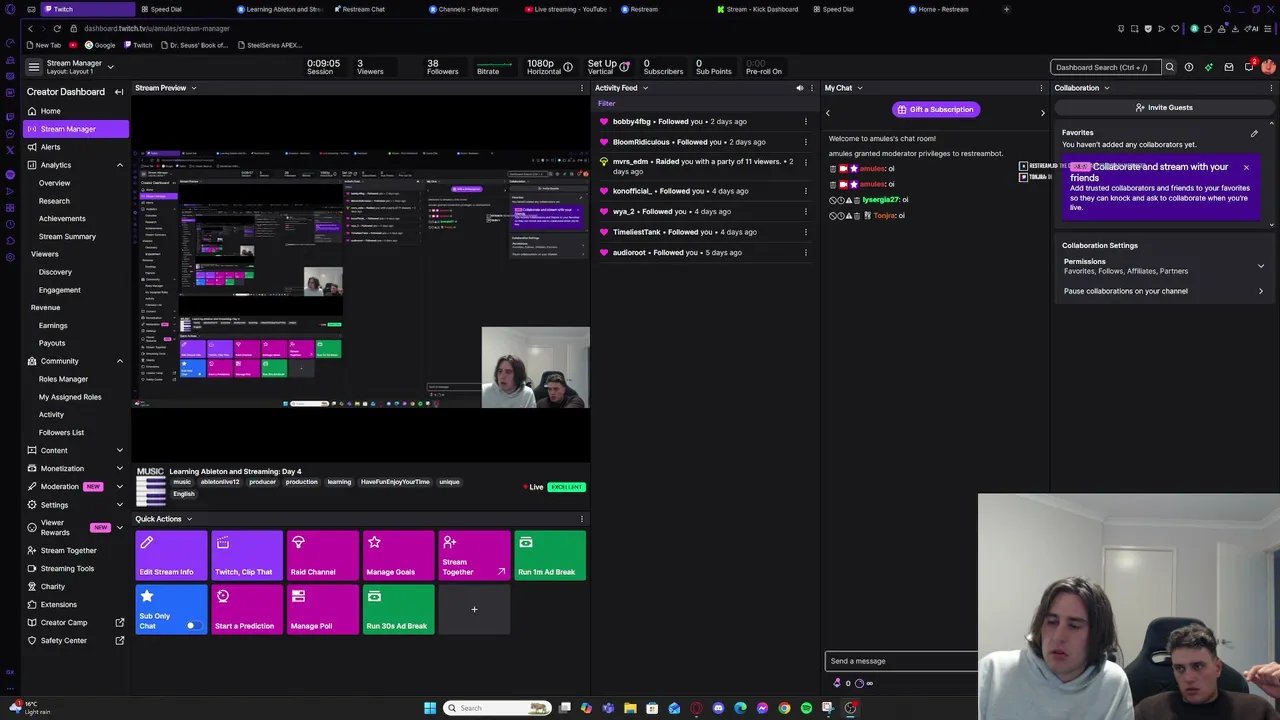The height and width of the screenshot is (720, 1280).
Task: Click the Send a message chat field
Action: coord(901,661)
